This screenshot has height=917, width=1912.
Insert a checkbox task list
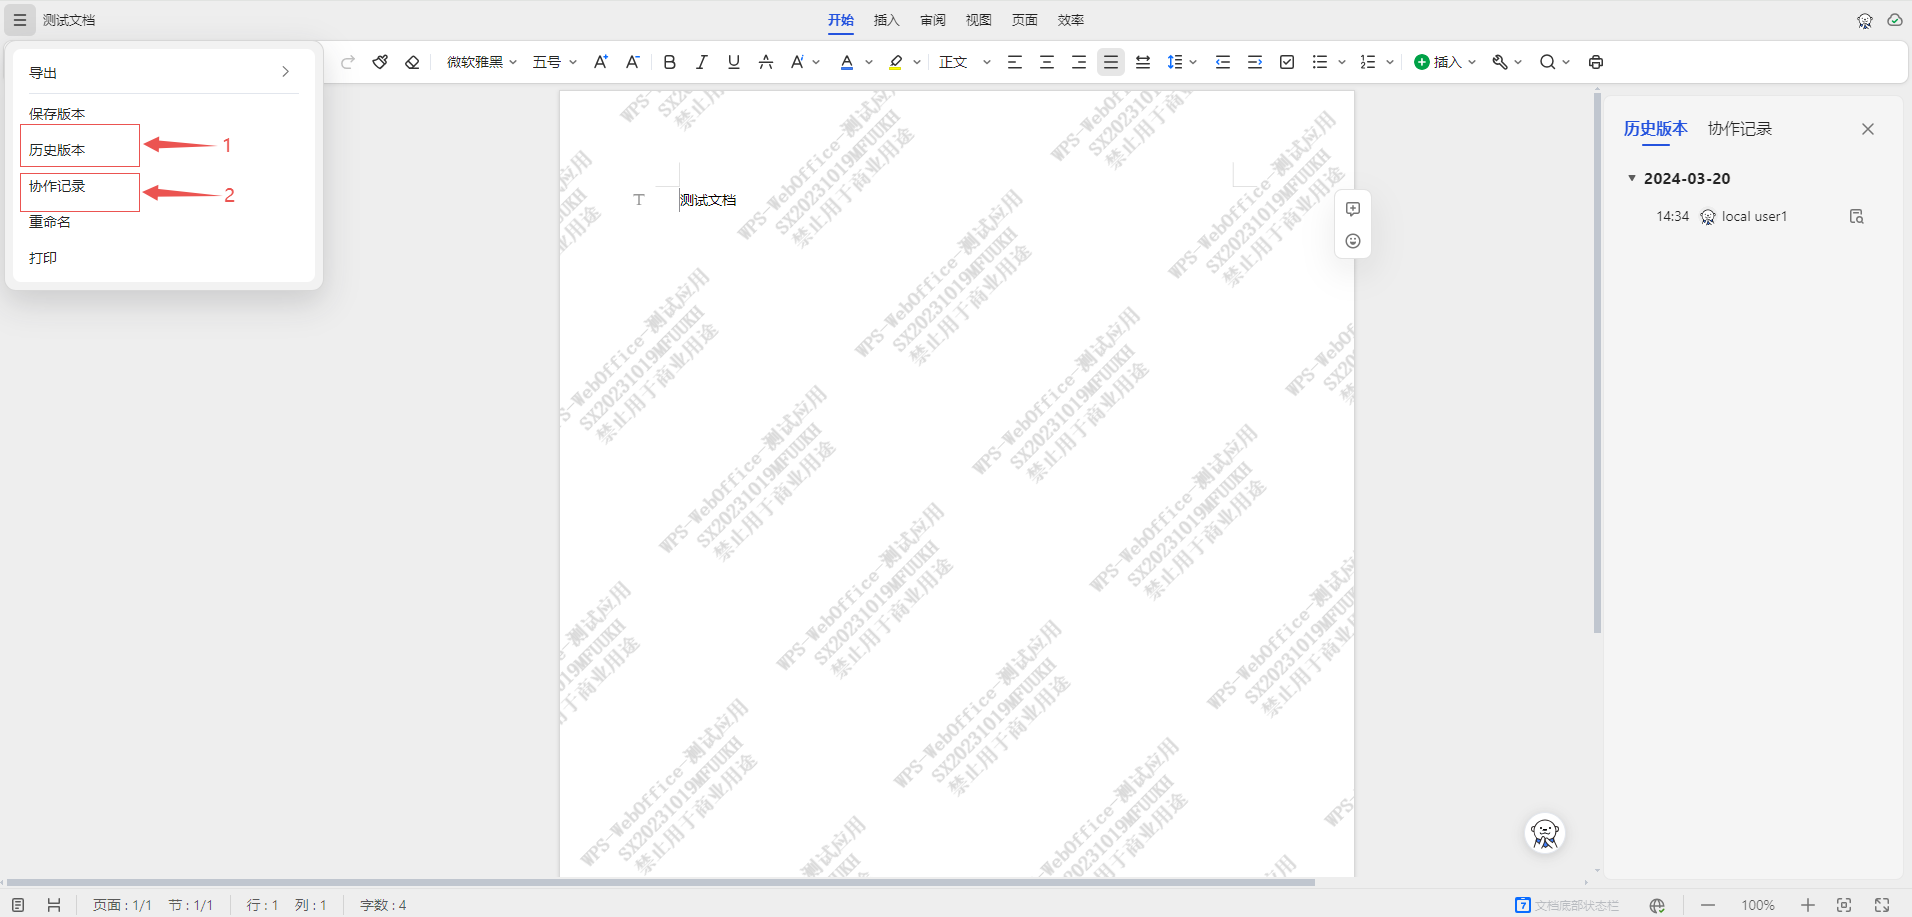pos(1287,62)
